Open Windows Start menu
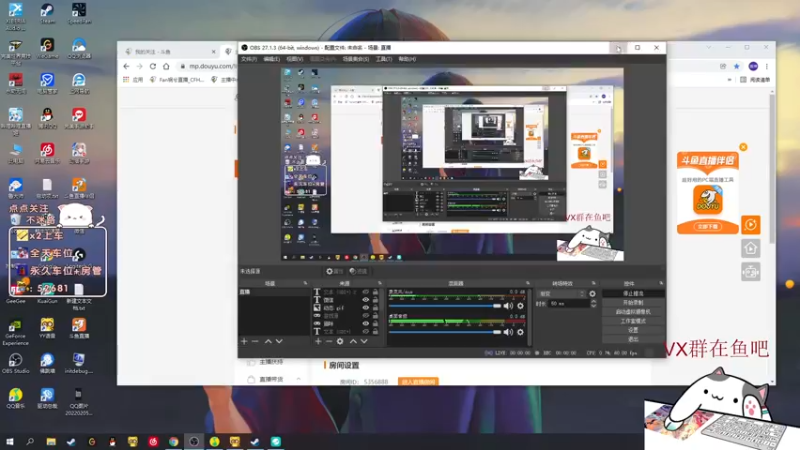This screenshot has height=450, width=800. tap(9, 442)
